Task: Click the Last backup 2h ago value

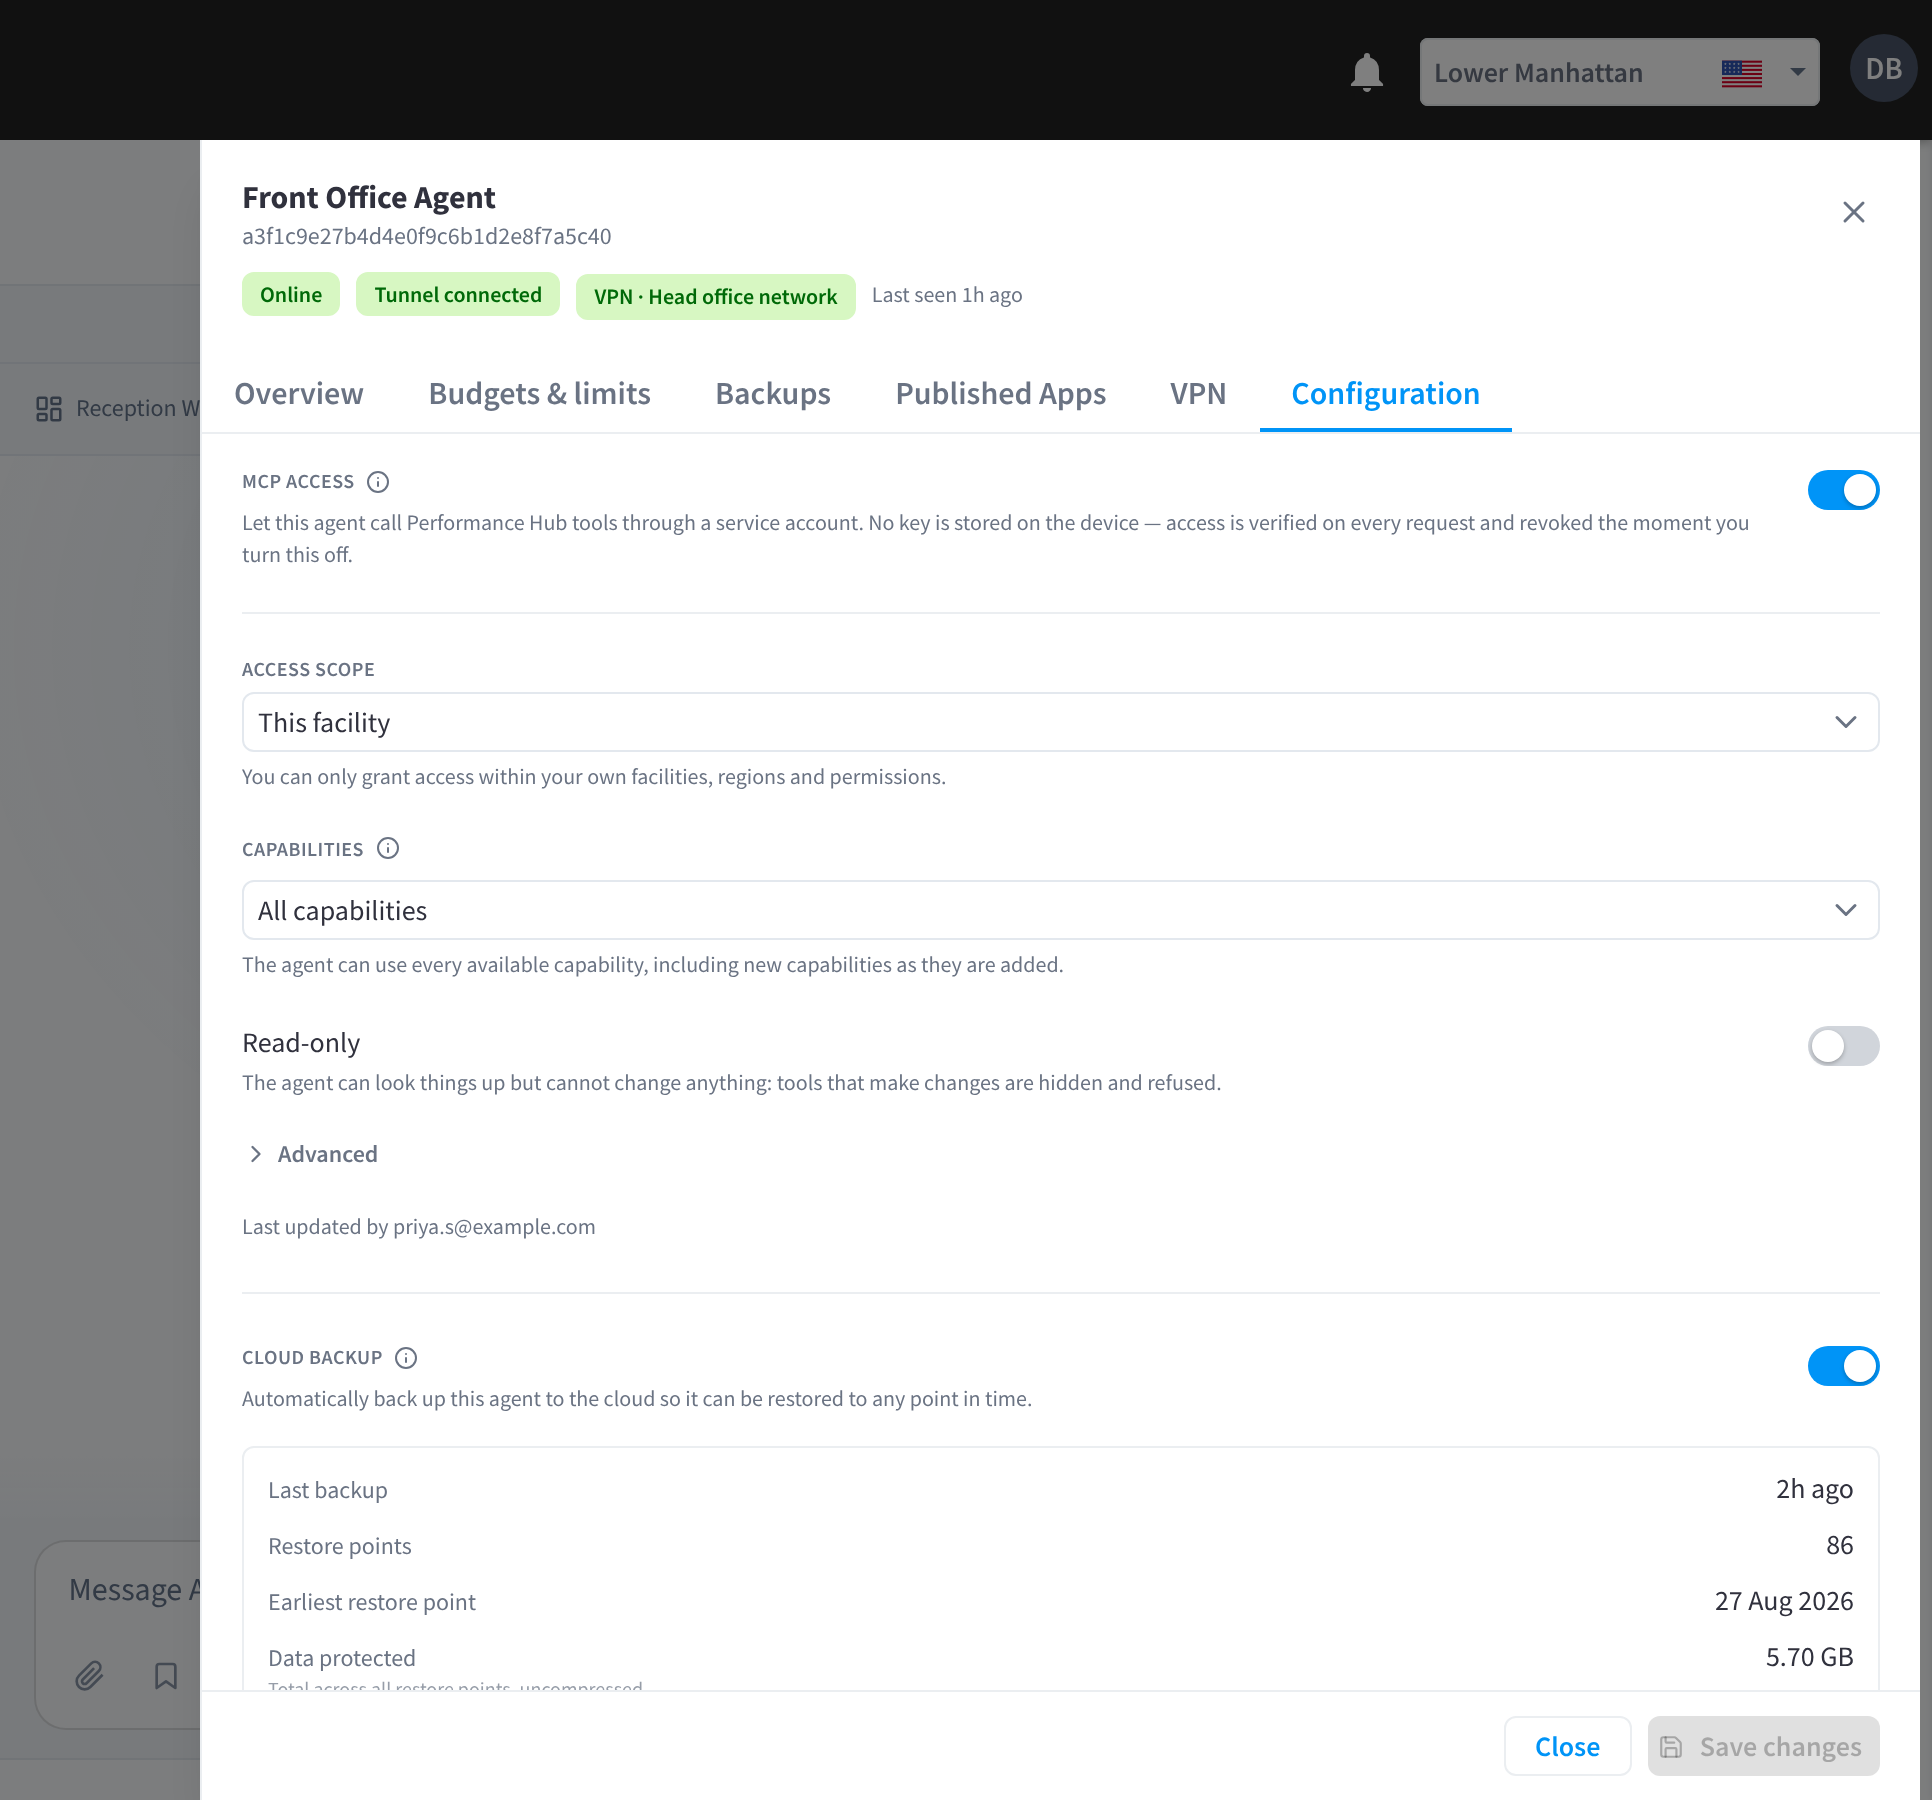Action: point(1814,1489)
